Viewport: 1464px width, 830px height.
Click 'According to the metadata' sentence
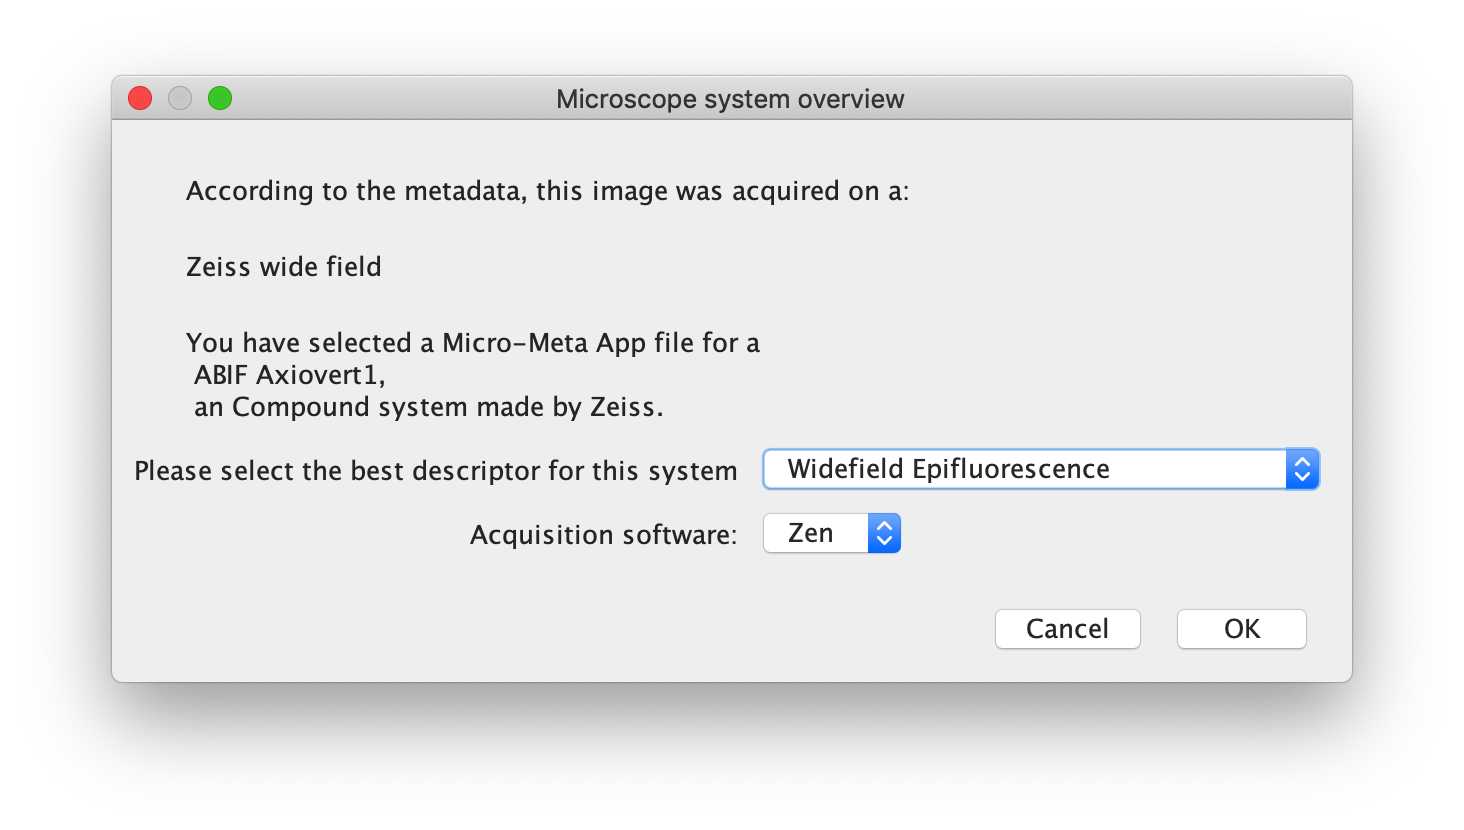(x=548, y=191)
